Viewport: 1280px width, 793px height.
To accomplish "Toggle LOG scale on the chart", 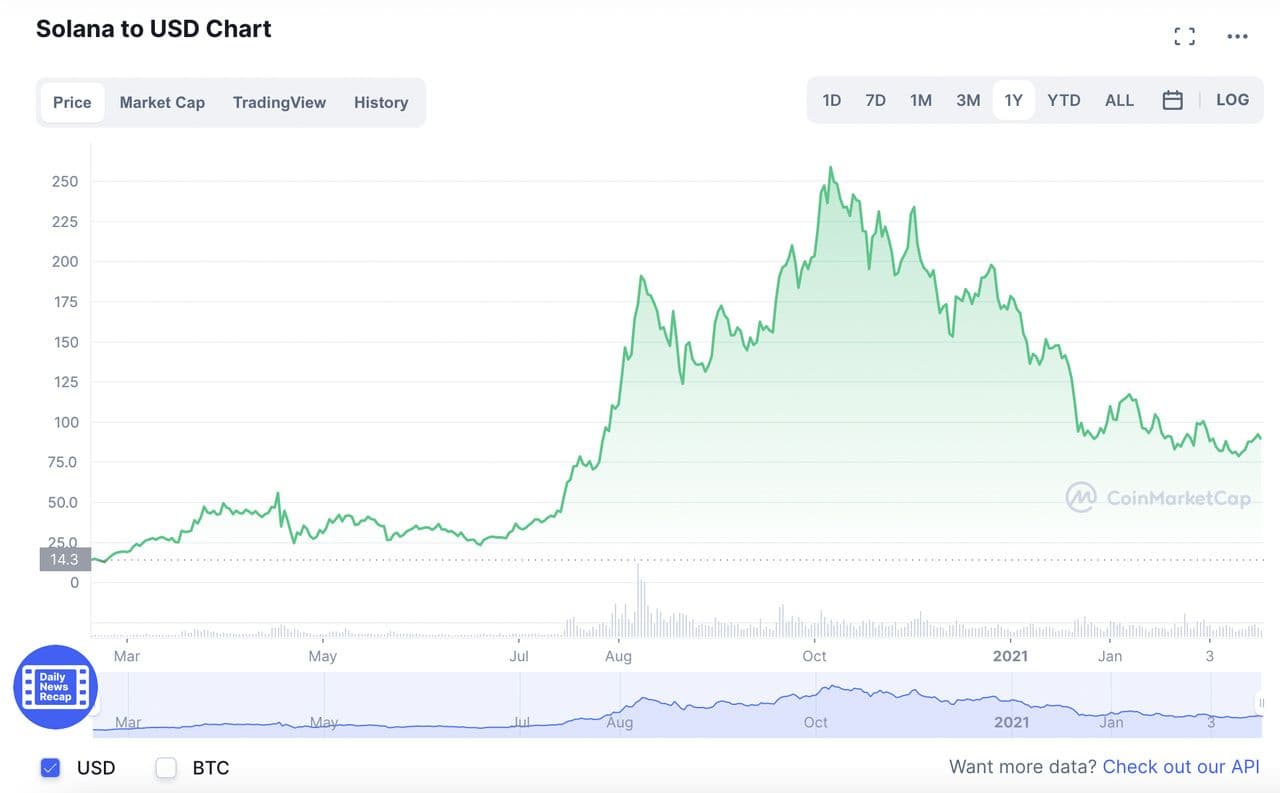I will coord(1232,100).
